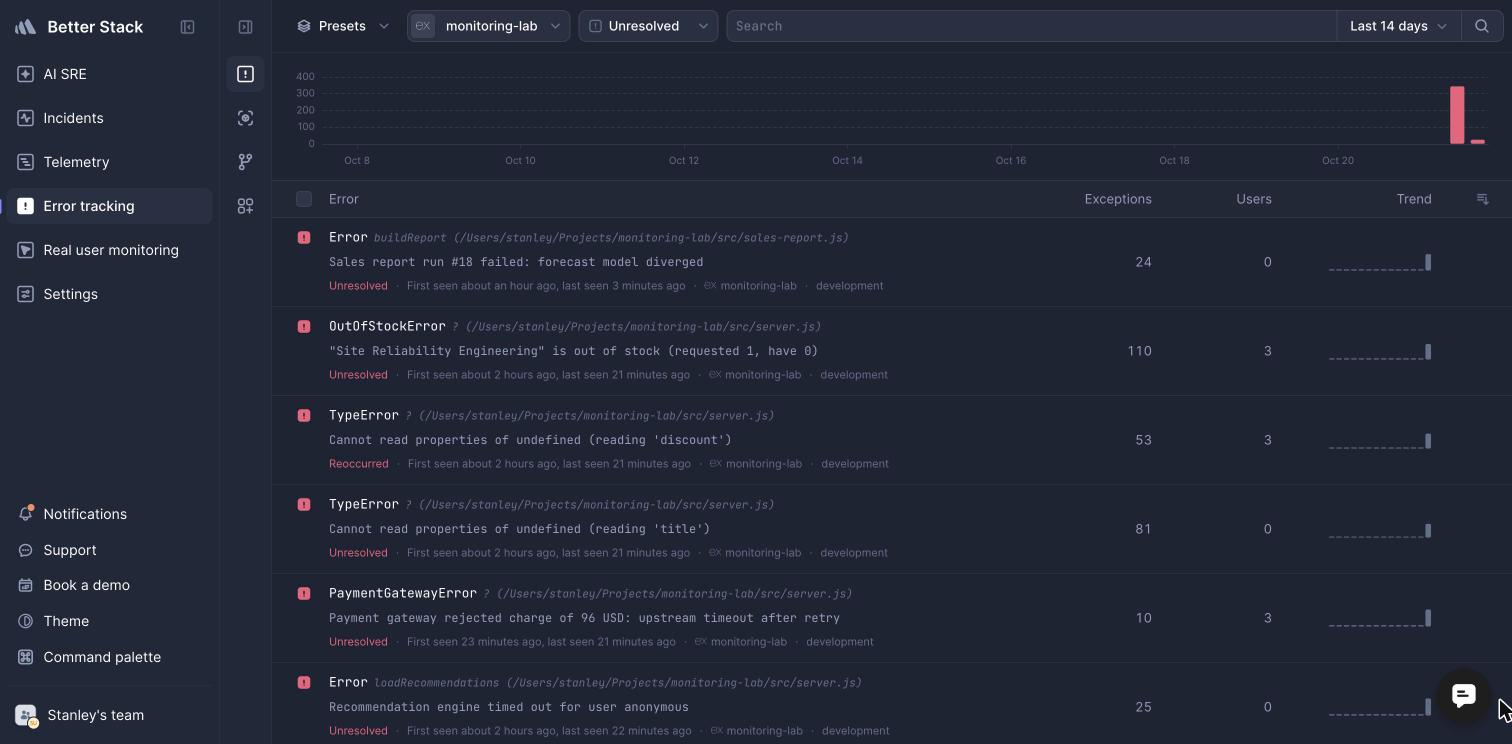This screenshot has height=744, width=1512.
Task: Click the search magnifier icon
Action: pyautogui.click(x=1482, y=26)
